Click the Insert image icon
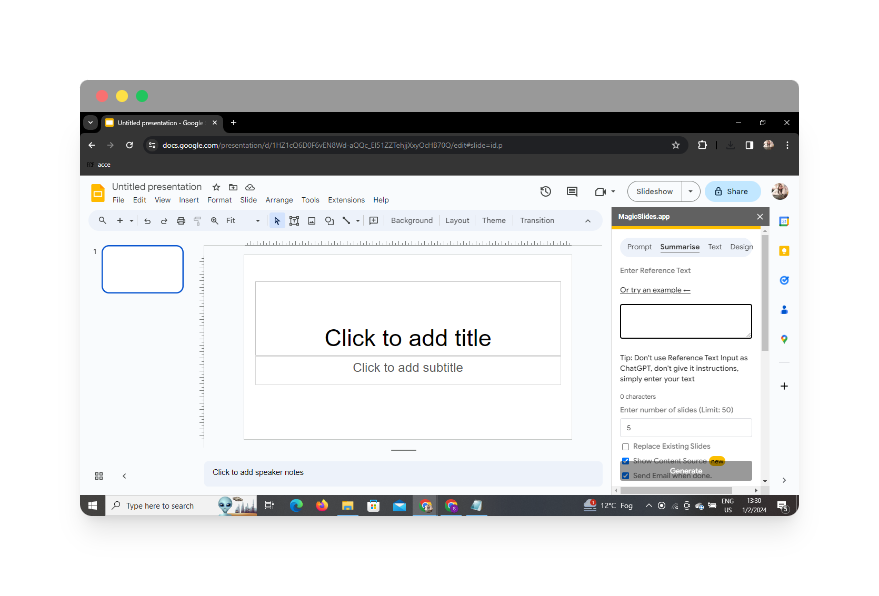Image resolution: width=879 pixels, height=596 pixels. point(312,221)
